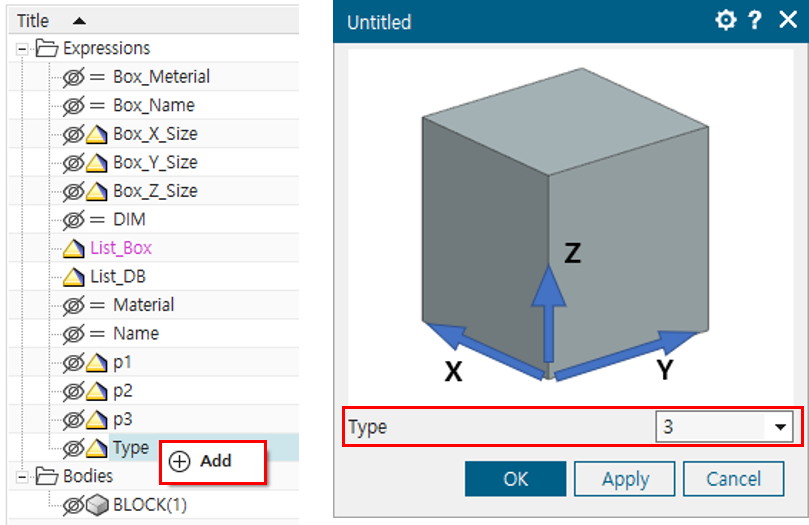This screenshot has width=809, height=525.
Task: Click the Cancel button
Action: 733,479
